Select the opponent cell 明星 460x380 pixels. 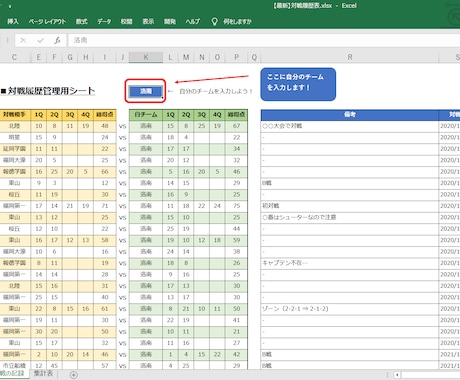(x=14, y=137)
